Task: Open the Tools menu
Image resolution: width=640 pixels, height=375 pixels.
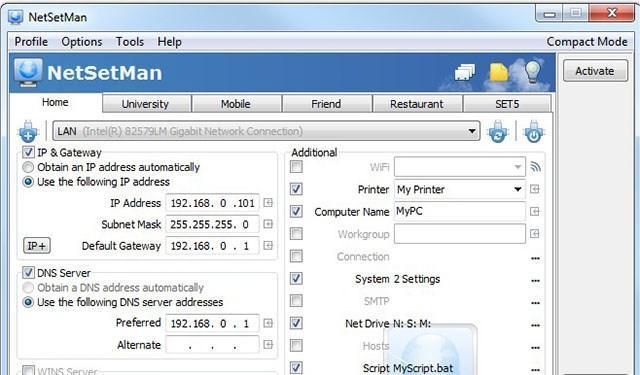Action: tap(130, 42)
